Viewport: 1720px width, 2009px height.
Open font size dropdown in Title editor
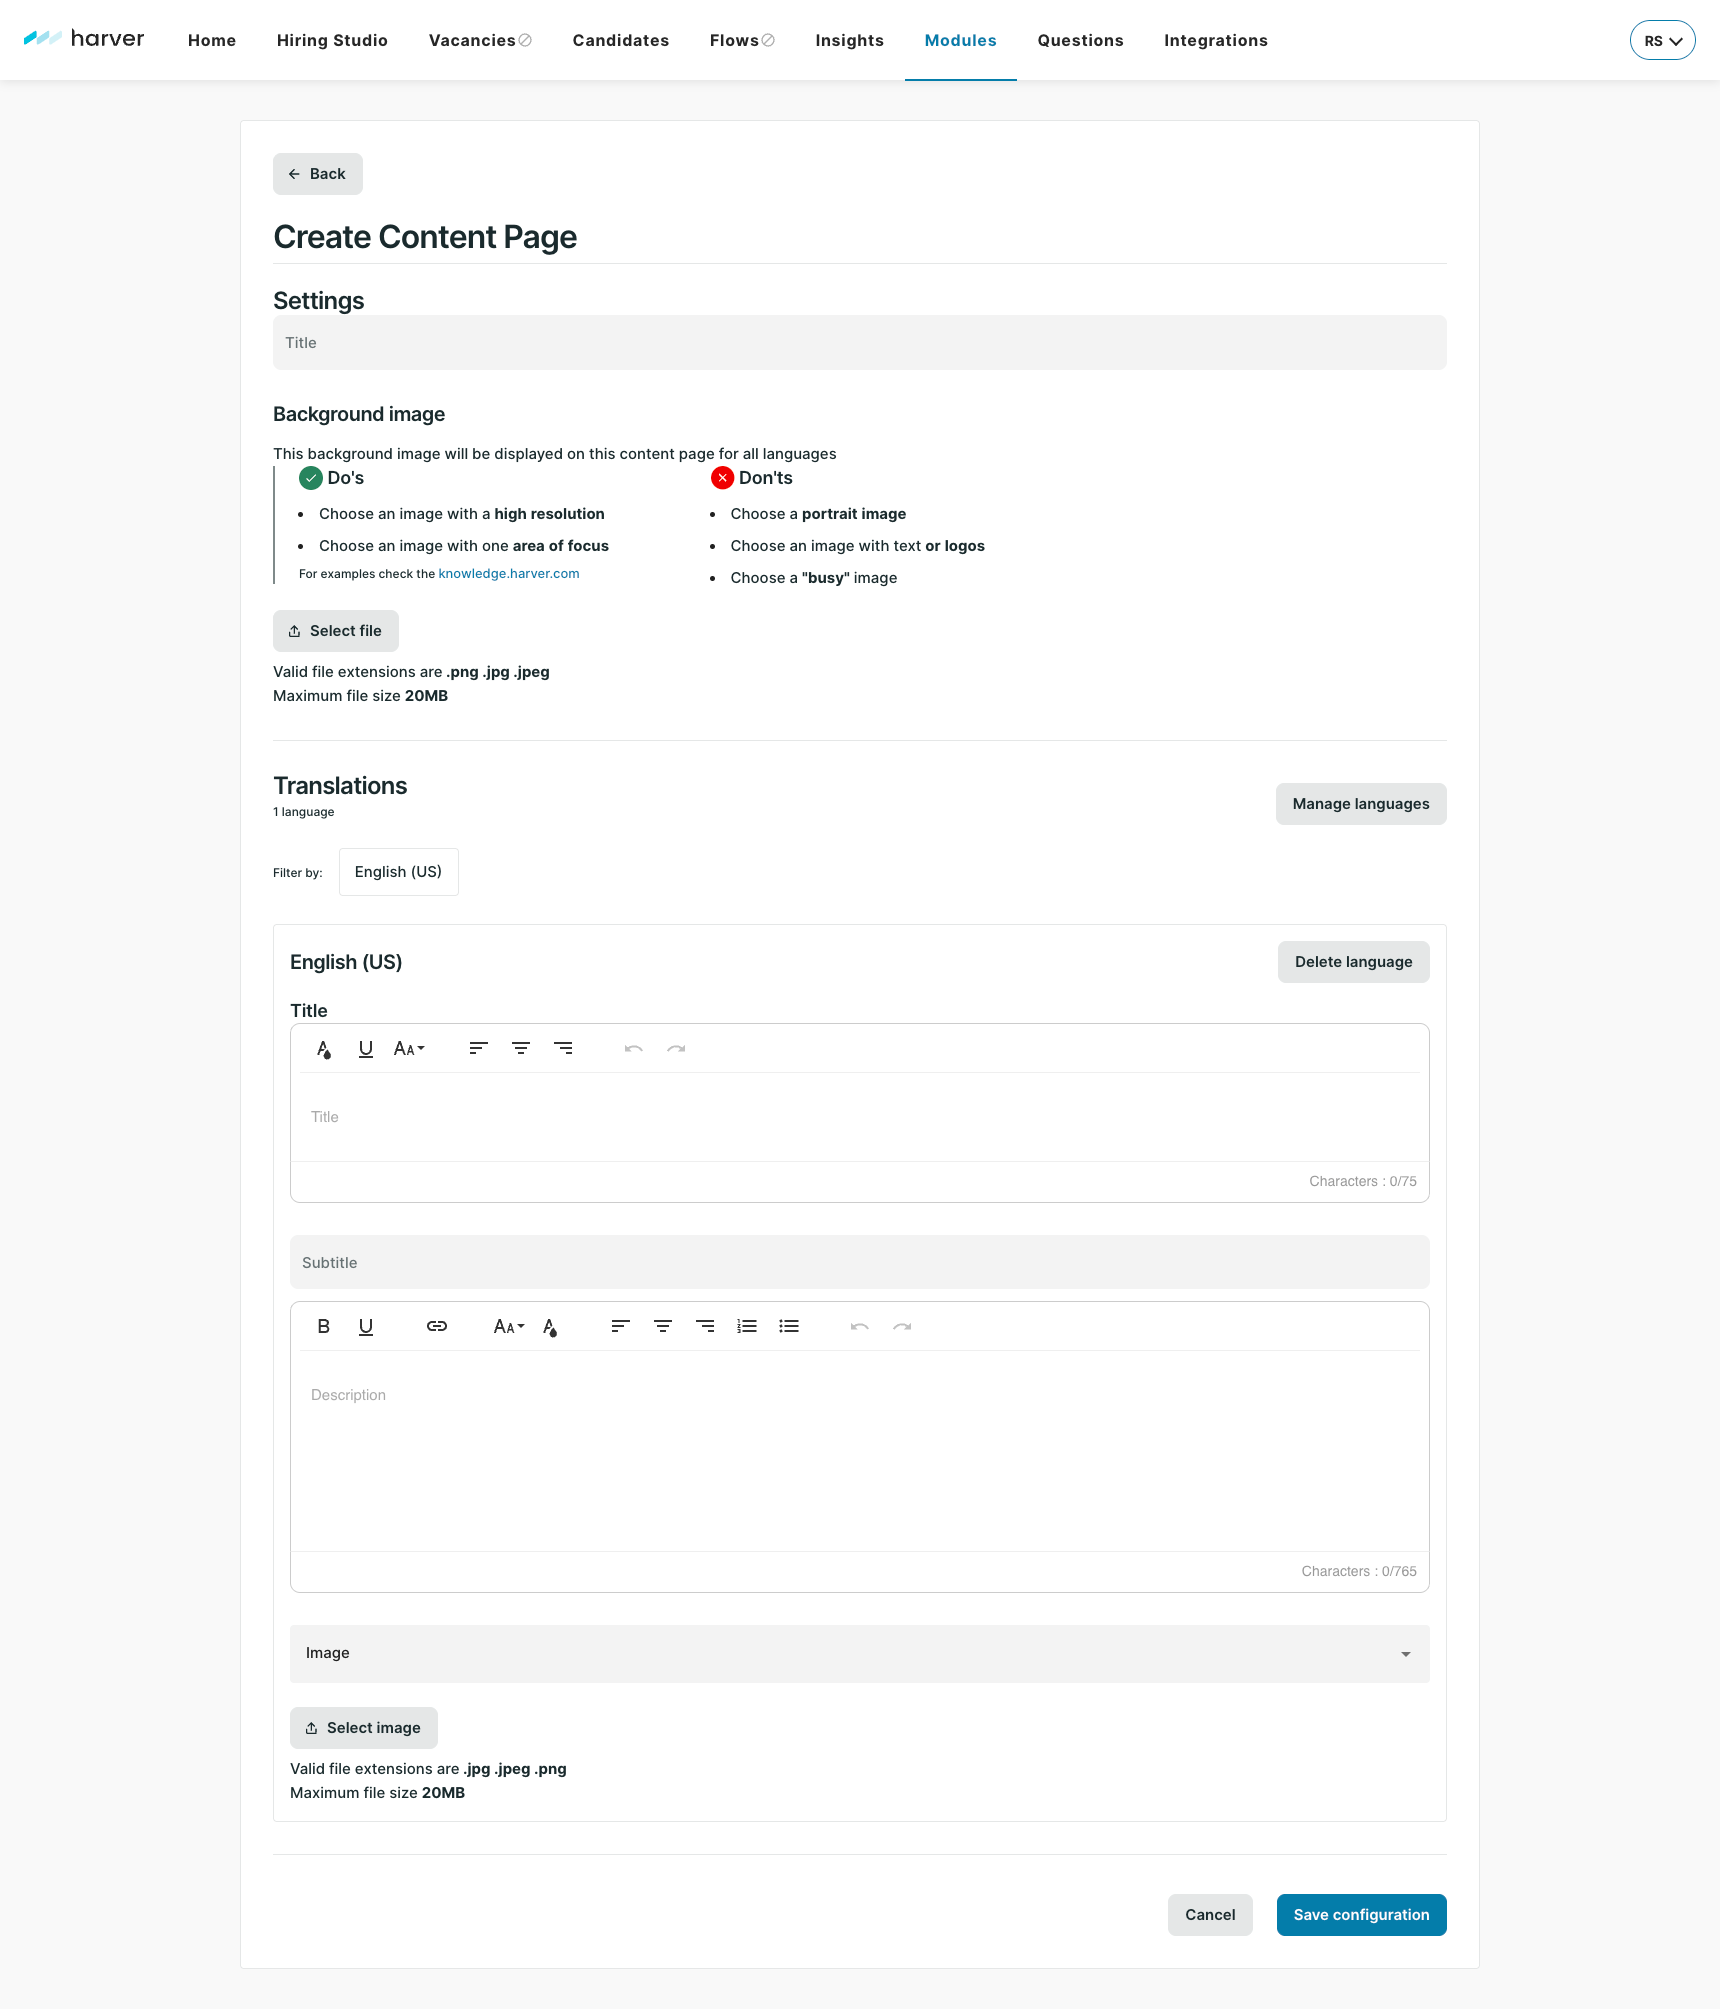(x=409, y=1048)
